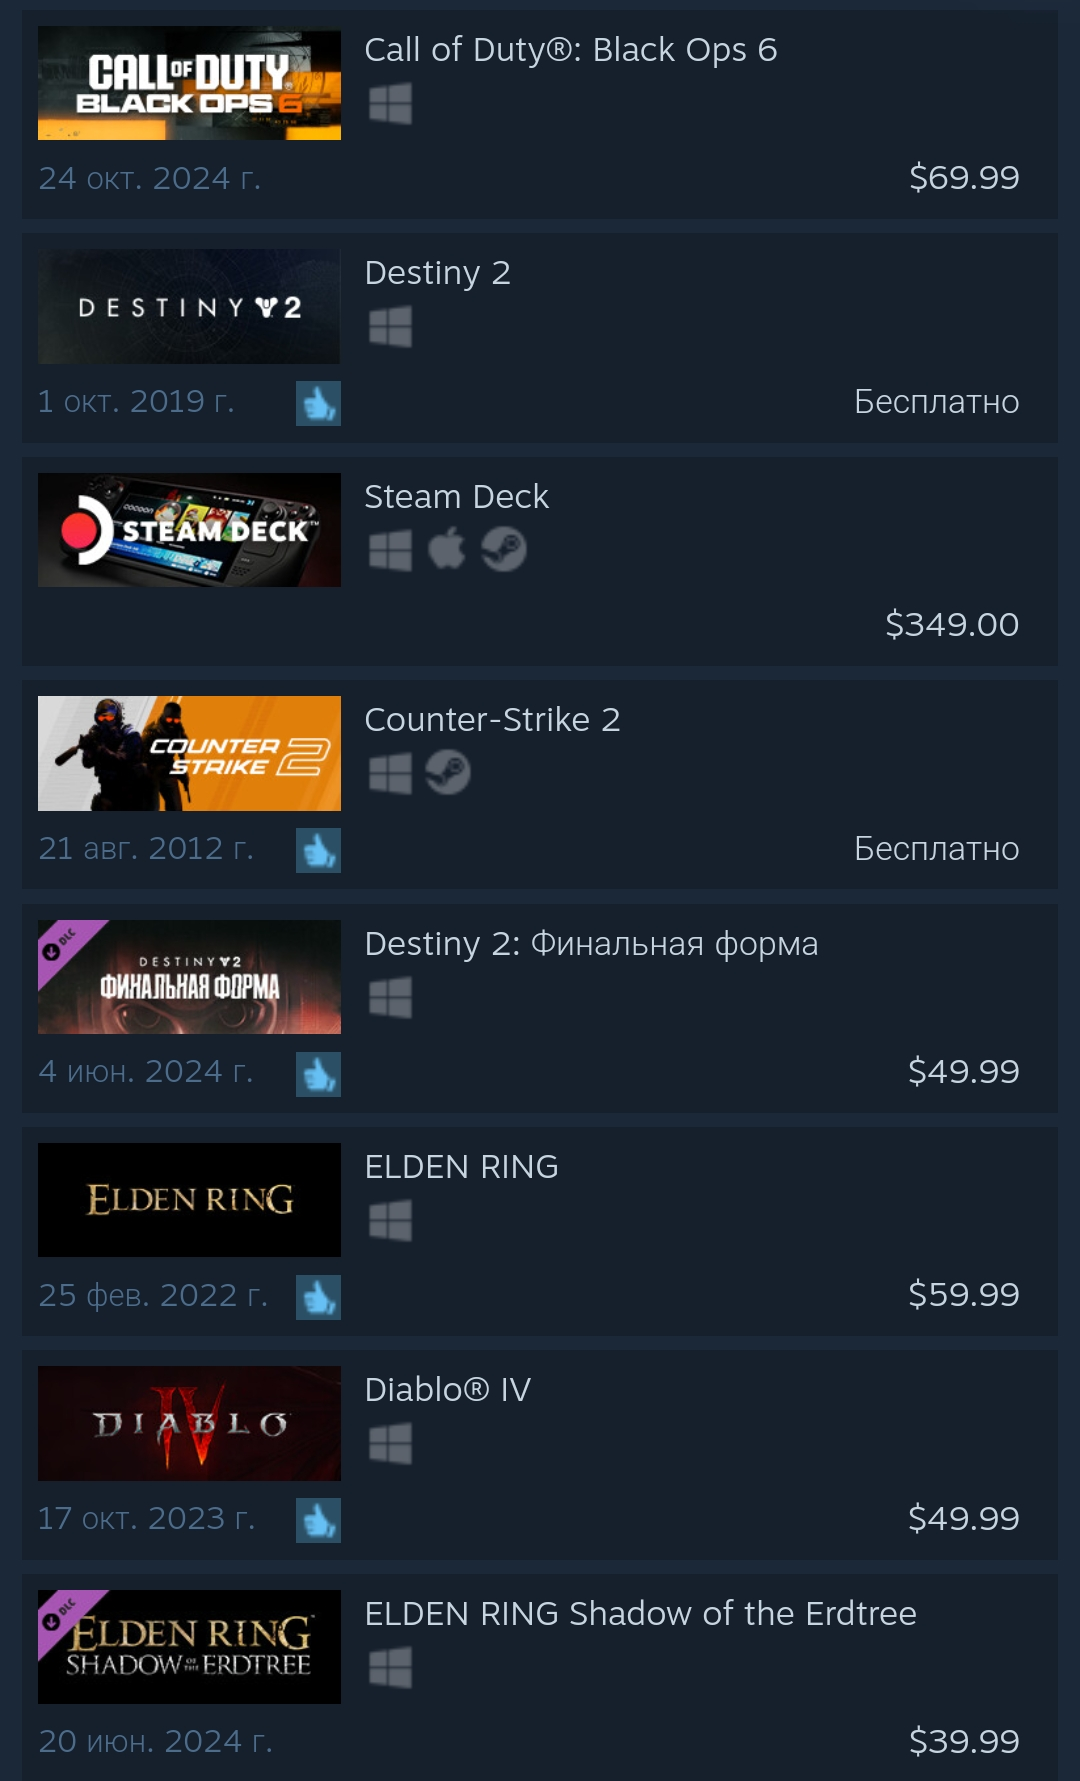
Task: Open the Steam Deck capsule image
Action: coord(189,530)
